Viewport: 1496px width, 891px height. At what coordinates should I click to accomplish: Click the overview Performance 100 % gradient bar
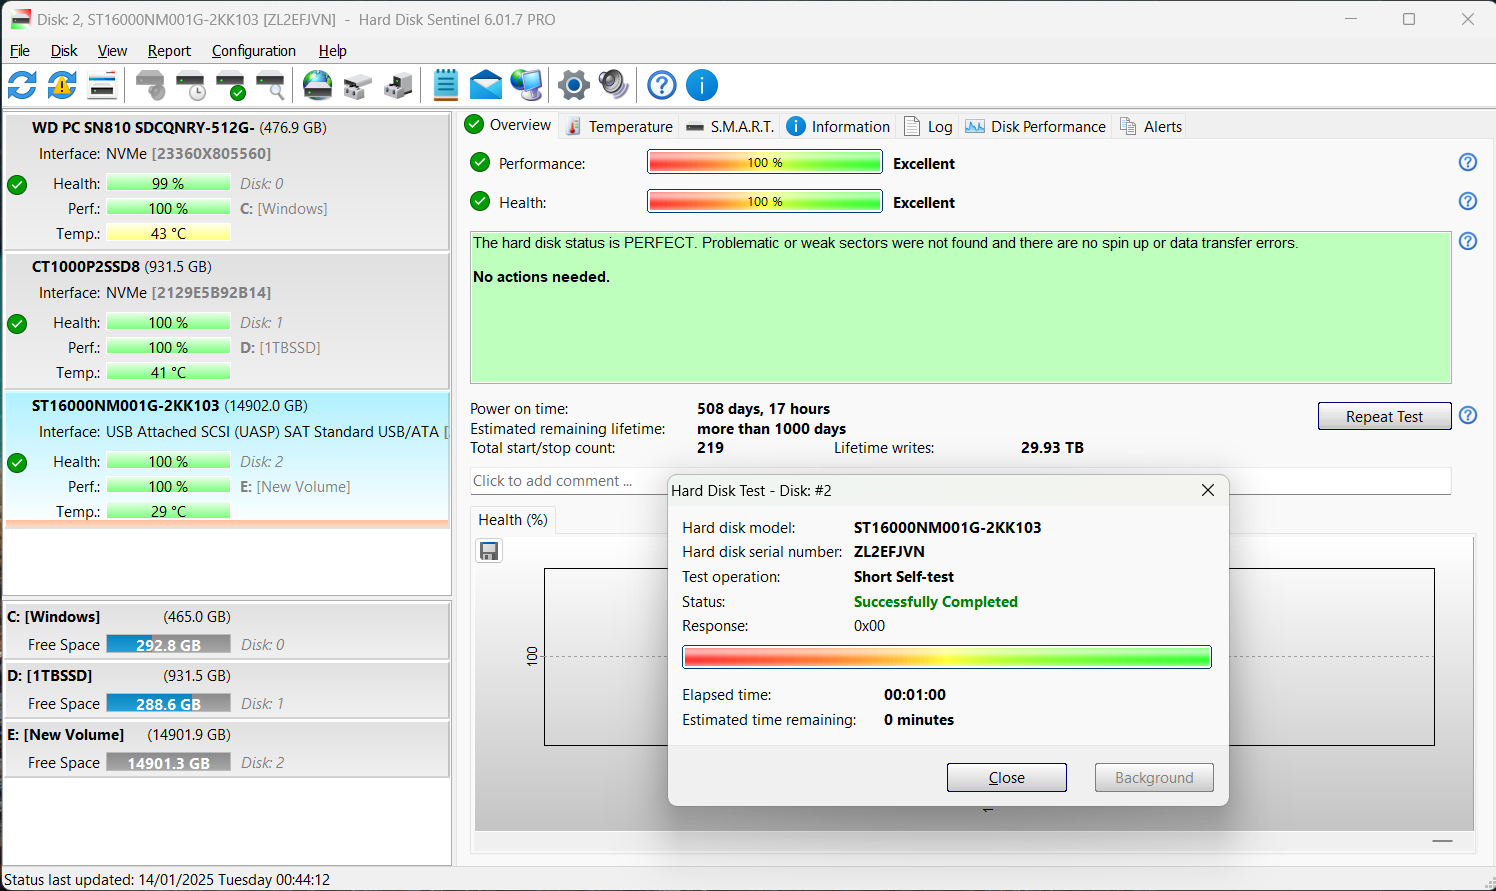765,162
